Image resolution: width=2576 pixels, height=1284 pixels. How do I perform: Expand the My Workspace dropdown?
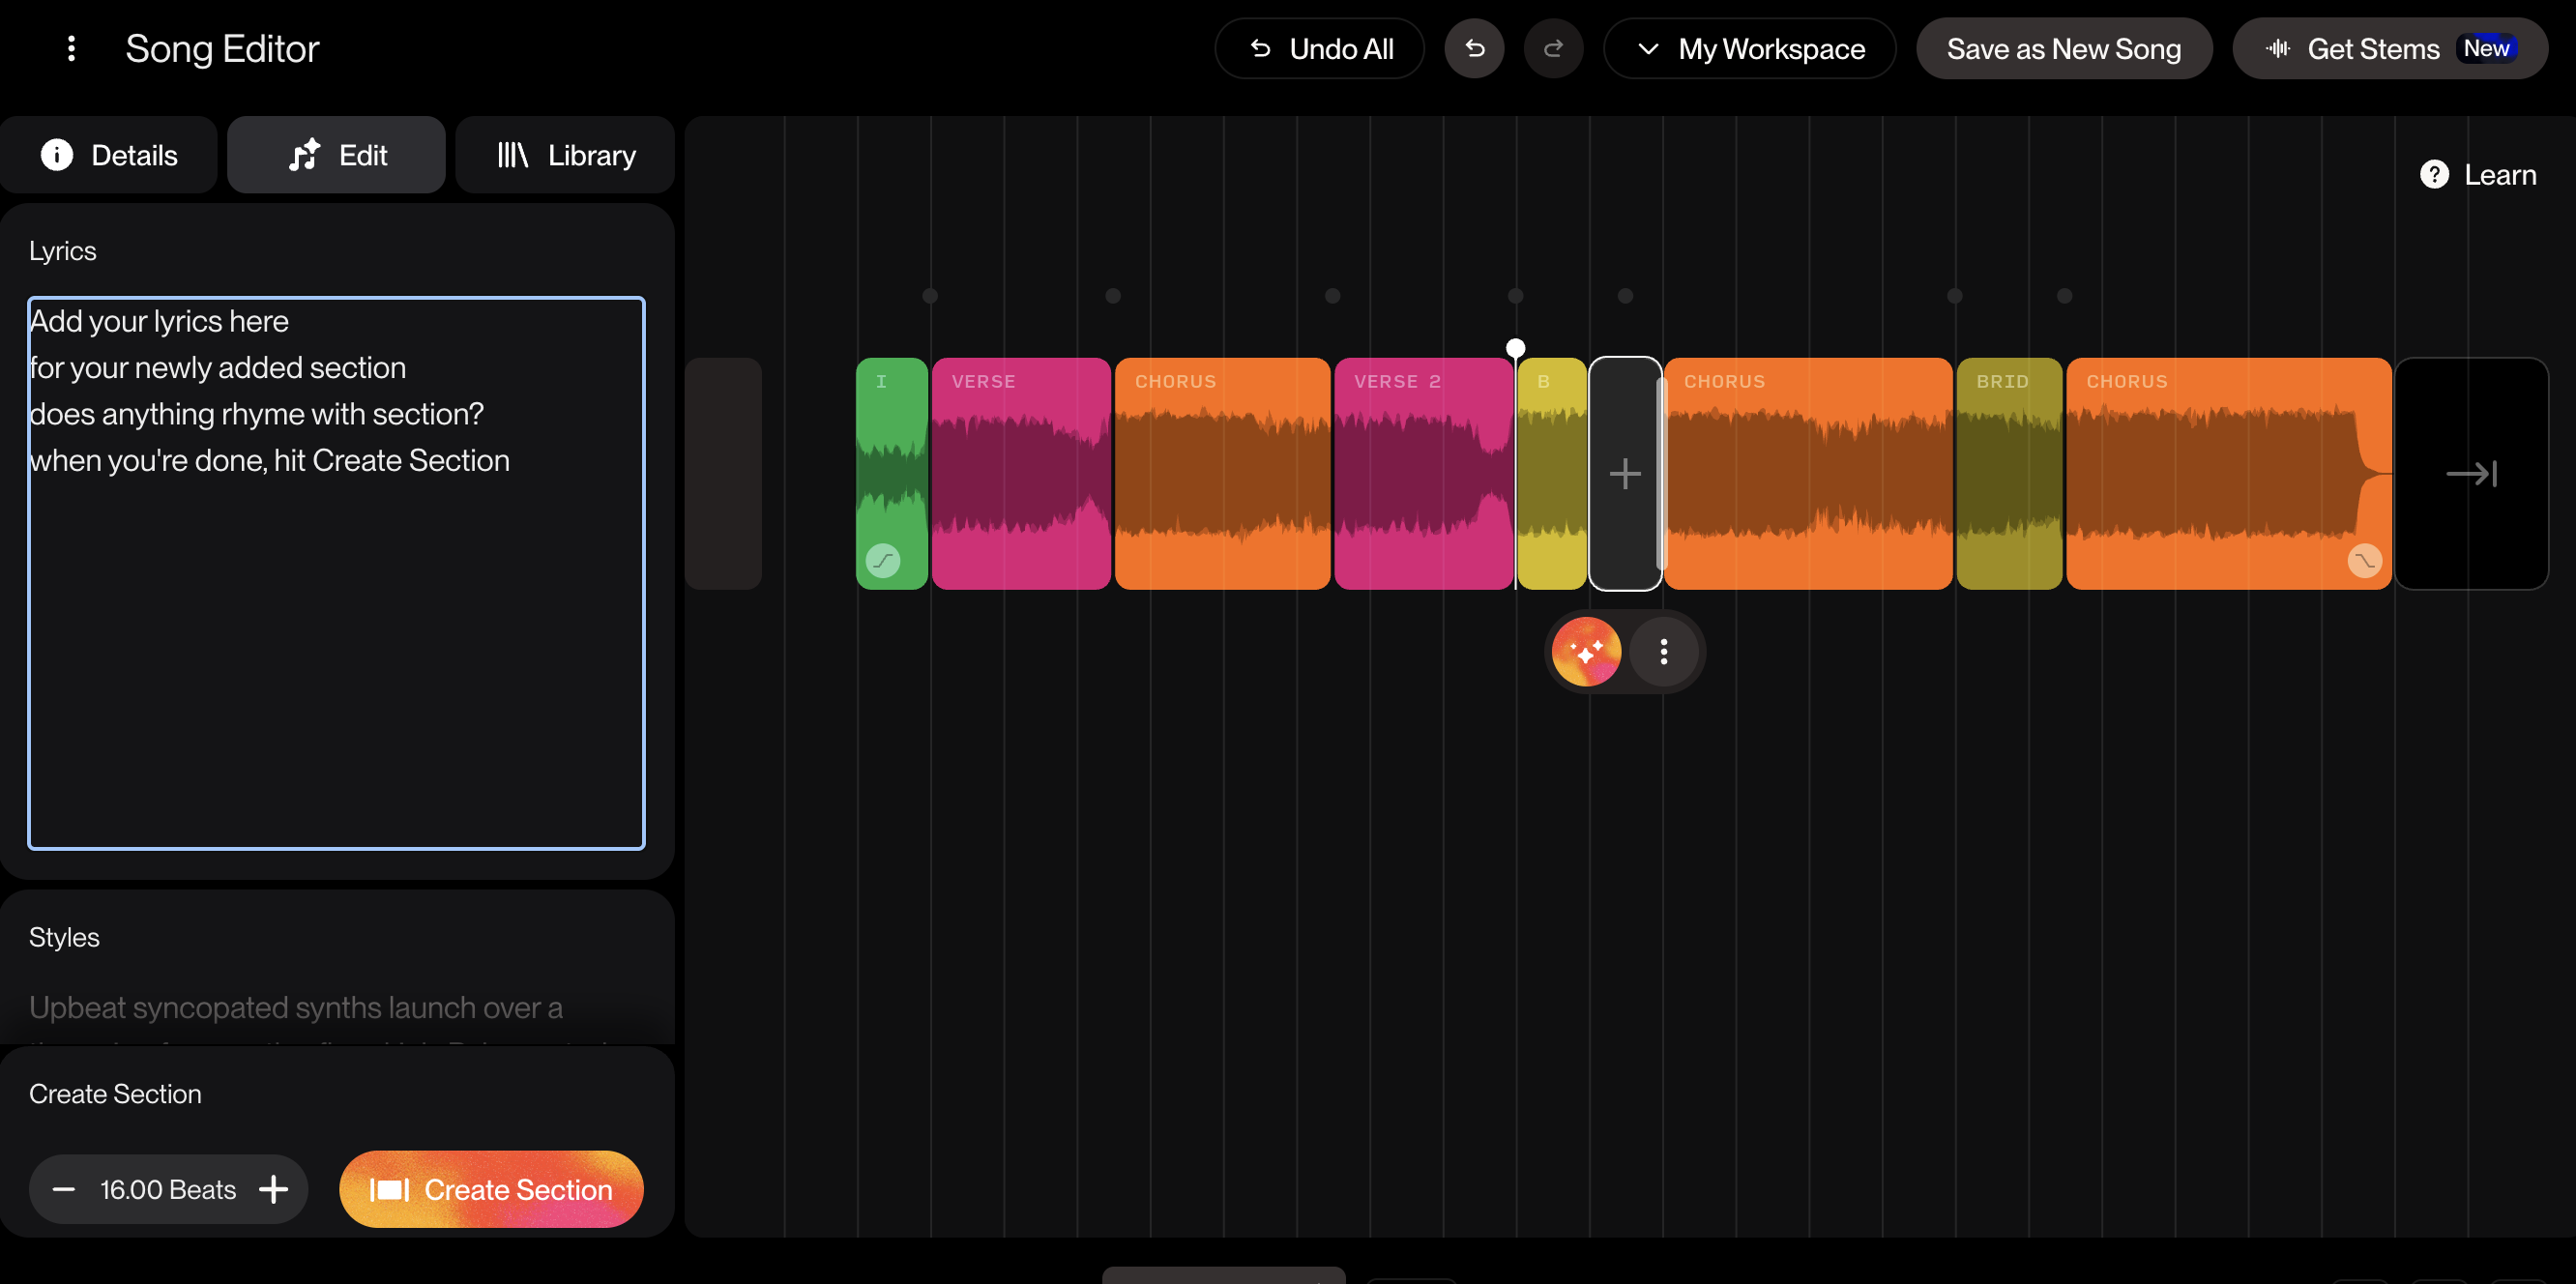1749,48
